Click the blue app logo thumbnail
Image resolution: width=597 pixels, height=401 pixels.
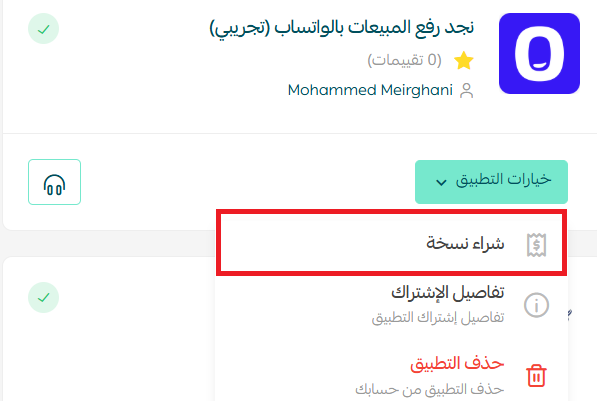click(x=540, y=53)
